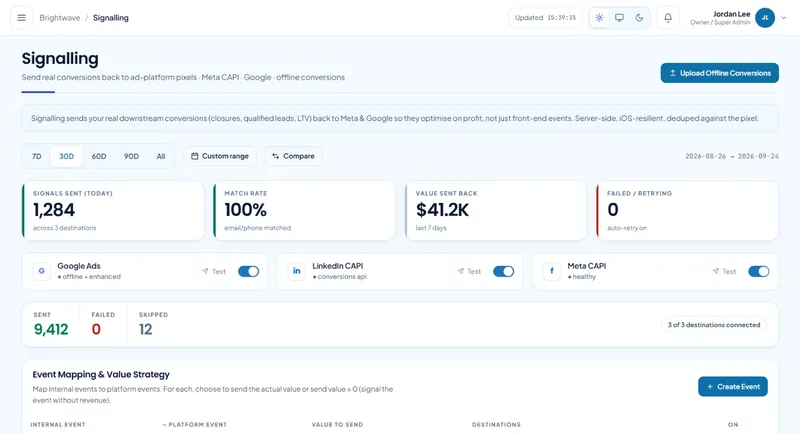Image resolution: width=800 pixels, height=434 pixels.
Task: Click Signalling breadcrumb item
Action: click(111, 18)
